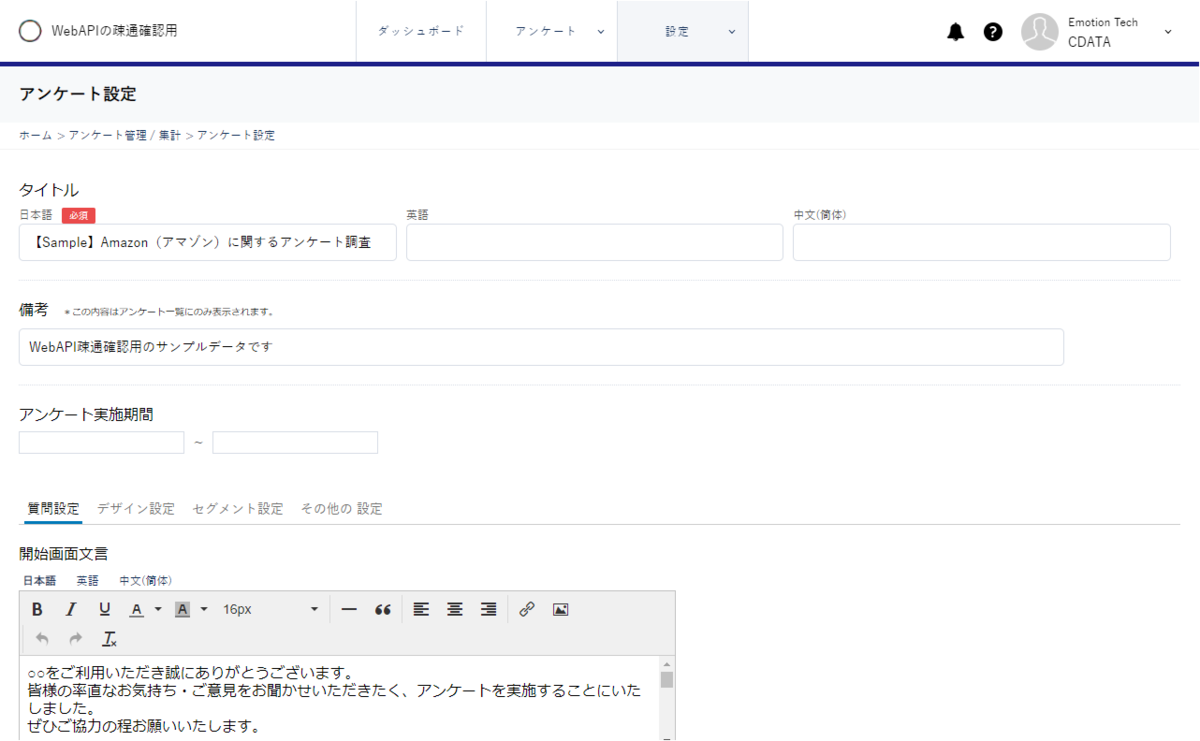Click アンケート設定 in the breadcrumb
This screenshot has height=741, width=1200.
tap(236, 135)
